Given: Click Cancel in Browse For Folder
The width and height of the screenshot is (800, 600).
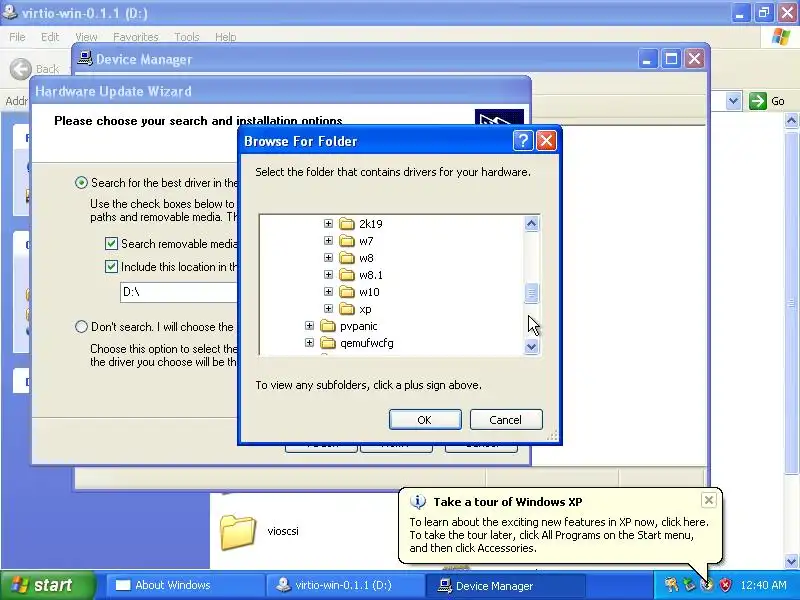Looking at the screenshot, I should pyautogui.click(x=506, y=419).
